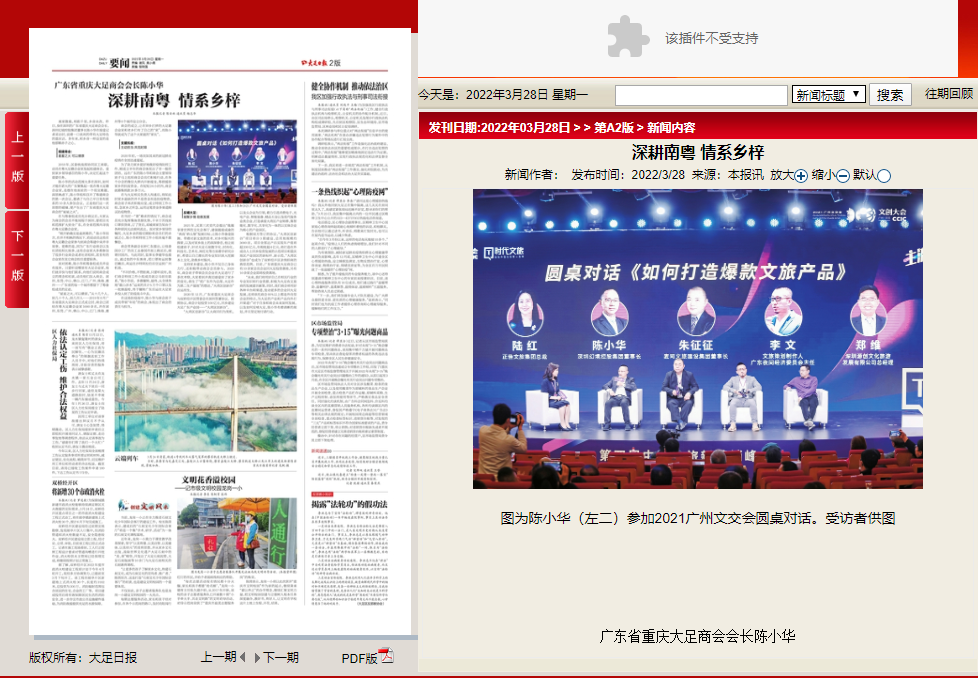Click the 来源：本报讯 source text
This screenshot has height=678, width=978.
[727, 175]
